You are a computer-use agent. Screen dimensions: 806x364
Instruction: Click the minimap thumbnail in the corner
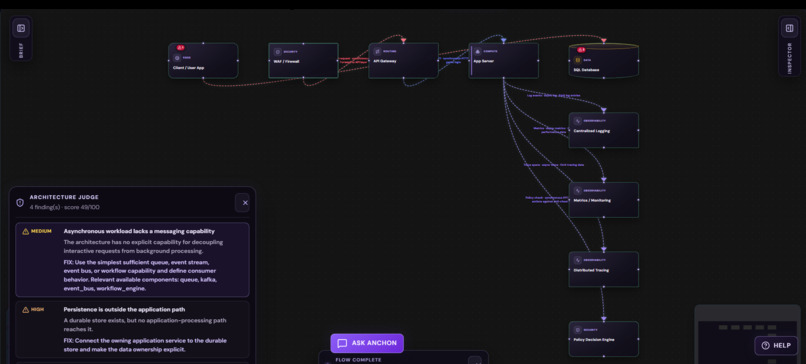747,334
